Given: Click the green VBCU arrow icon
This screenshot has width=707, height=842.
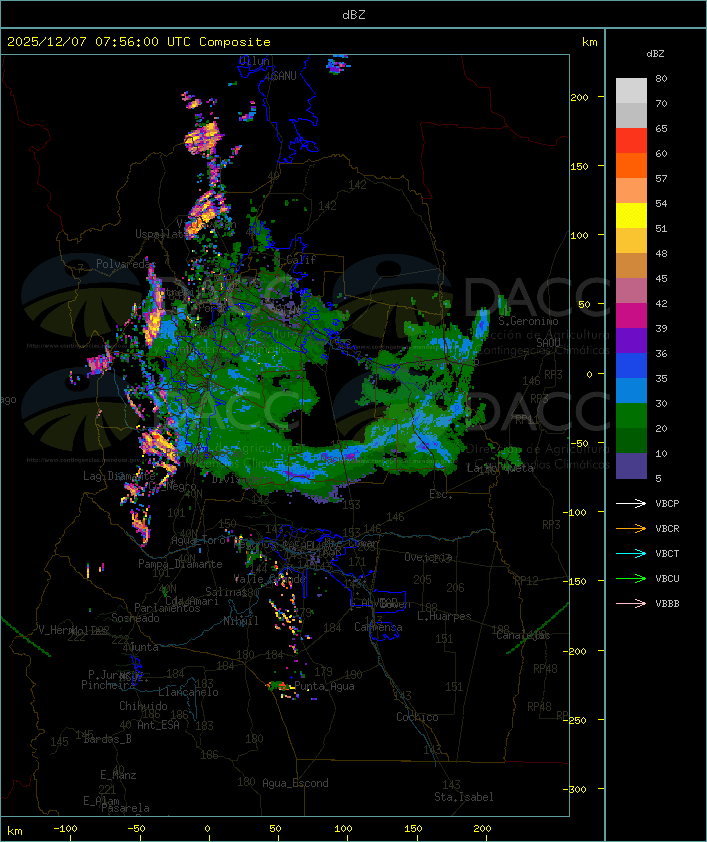Looking at the screenshot, I should click(631, 578).
